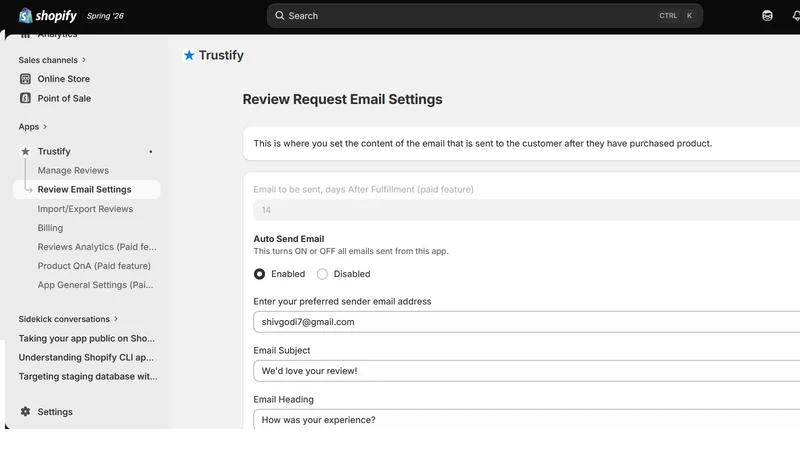Expand Sidekick conversations section
The image size is (800, 450).
(68, 319)
